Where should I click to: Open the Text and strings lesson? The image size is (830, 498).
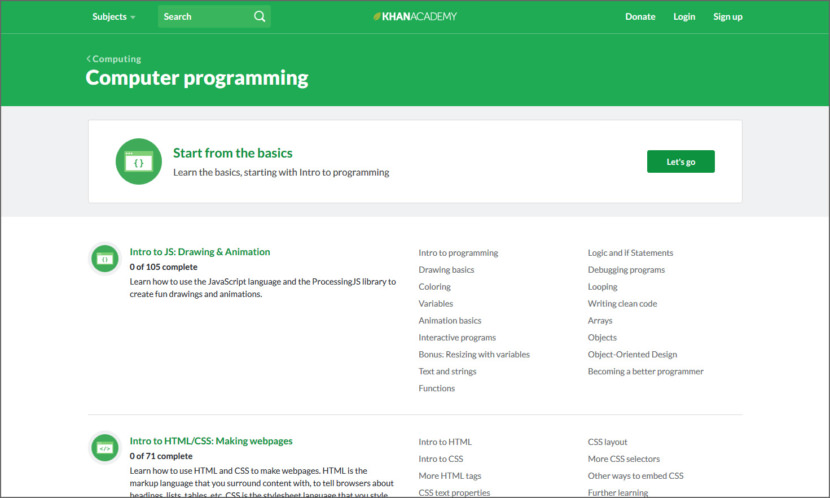pyautogui.click(x=447, y=372)
